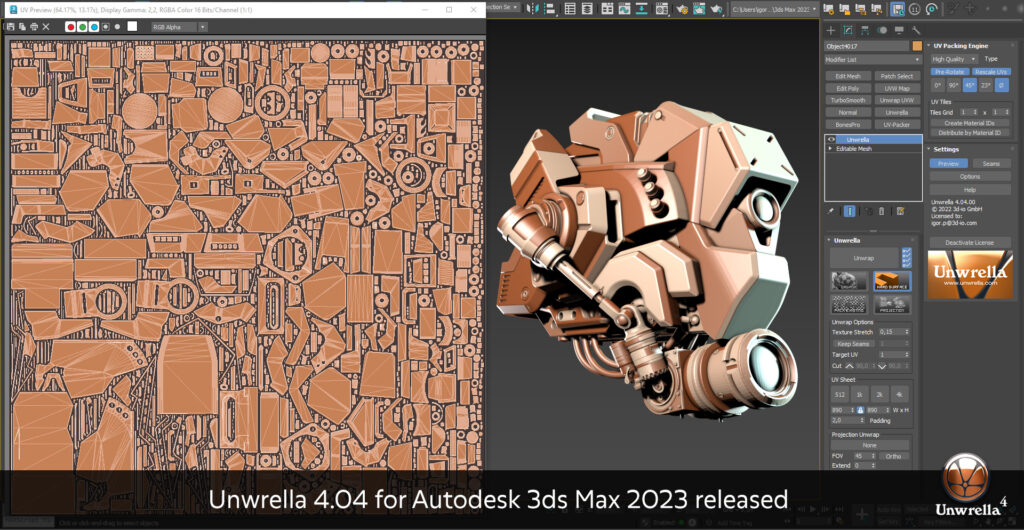Image resolution: width=1024 pixels, height=530 pixels.
Task: Click the white color swatch in UV Preview
Action: [133, 27]
